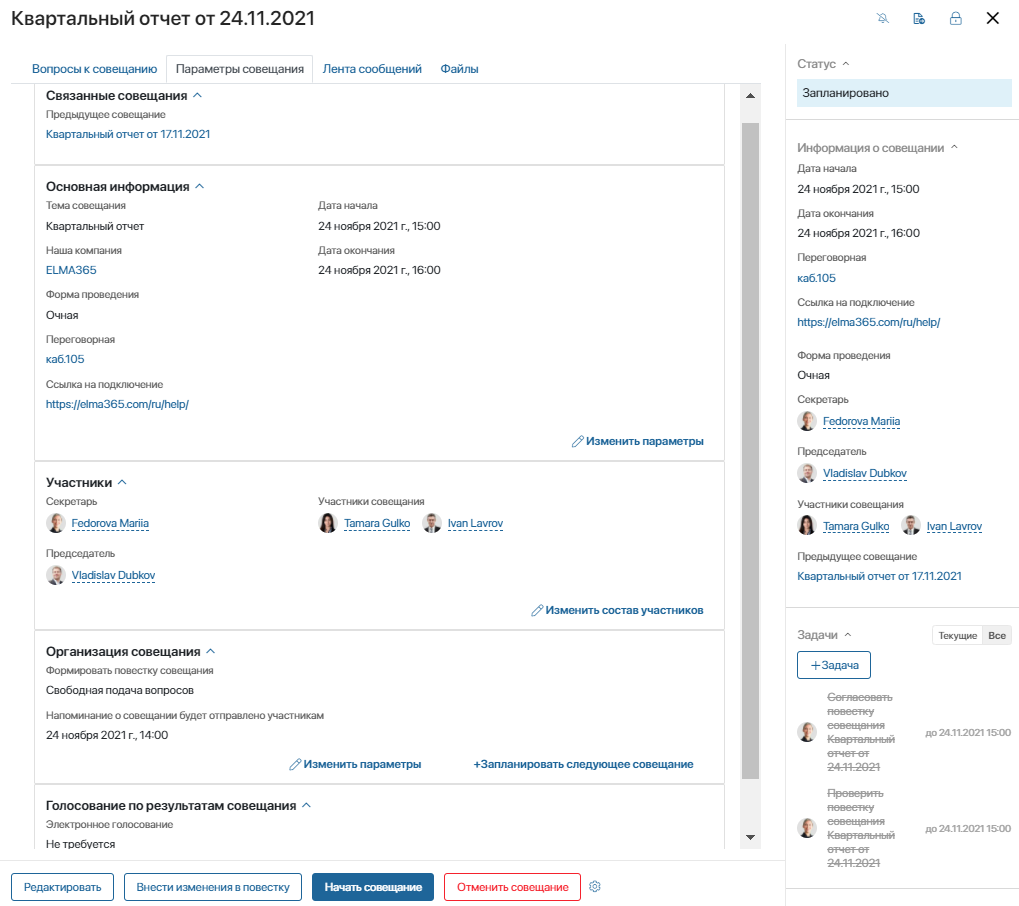1019x906 pixels.
Task: Collapse the Статус sidebar block
Action: pyautogui.click(x=846, y=64)
